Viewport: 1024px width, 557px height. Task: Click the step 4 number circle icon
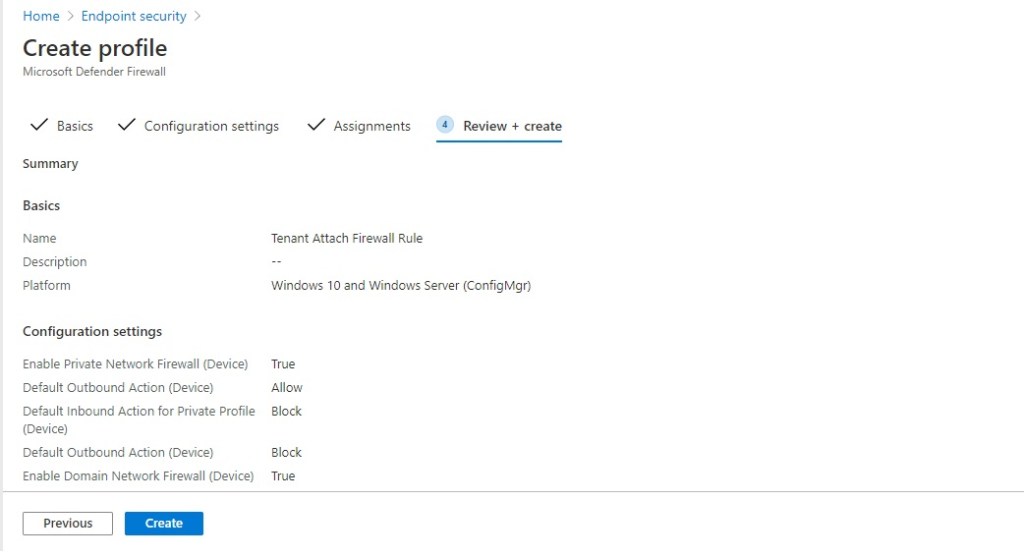point(445,125)
